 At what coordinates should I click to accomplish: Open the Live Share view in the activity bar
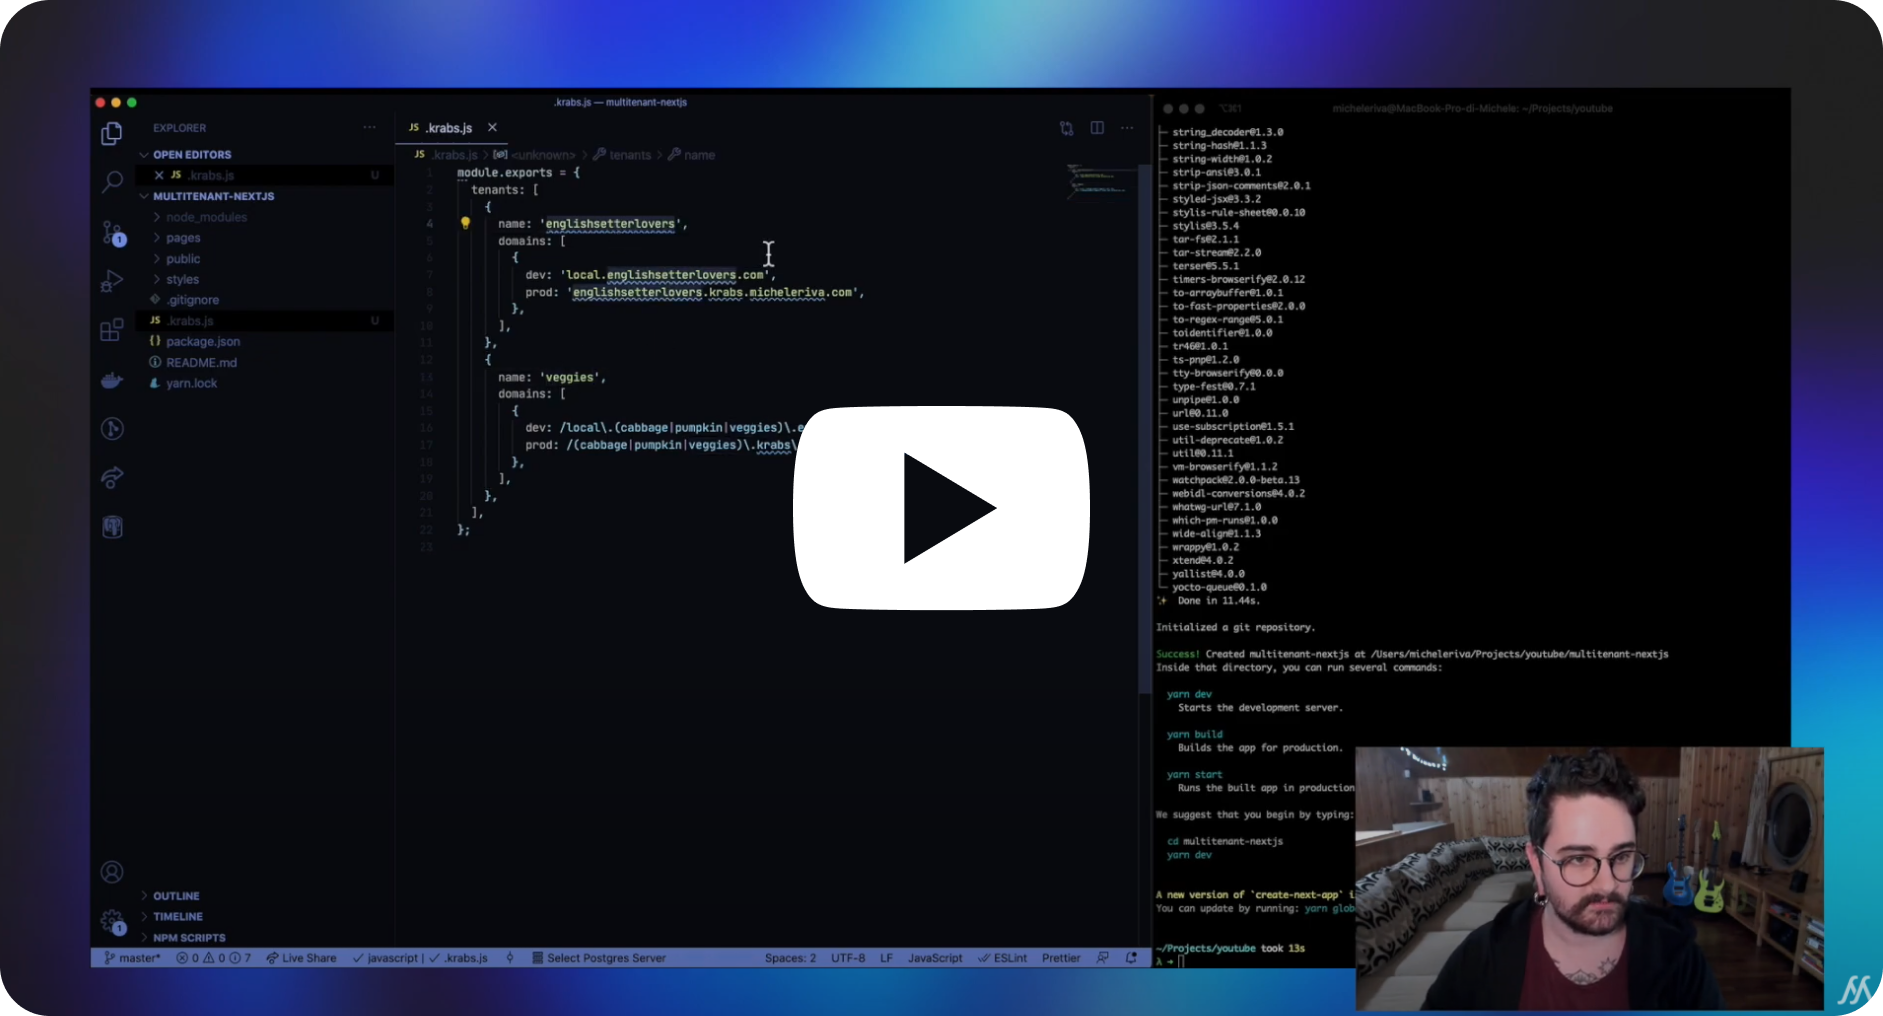[112, 478]
